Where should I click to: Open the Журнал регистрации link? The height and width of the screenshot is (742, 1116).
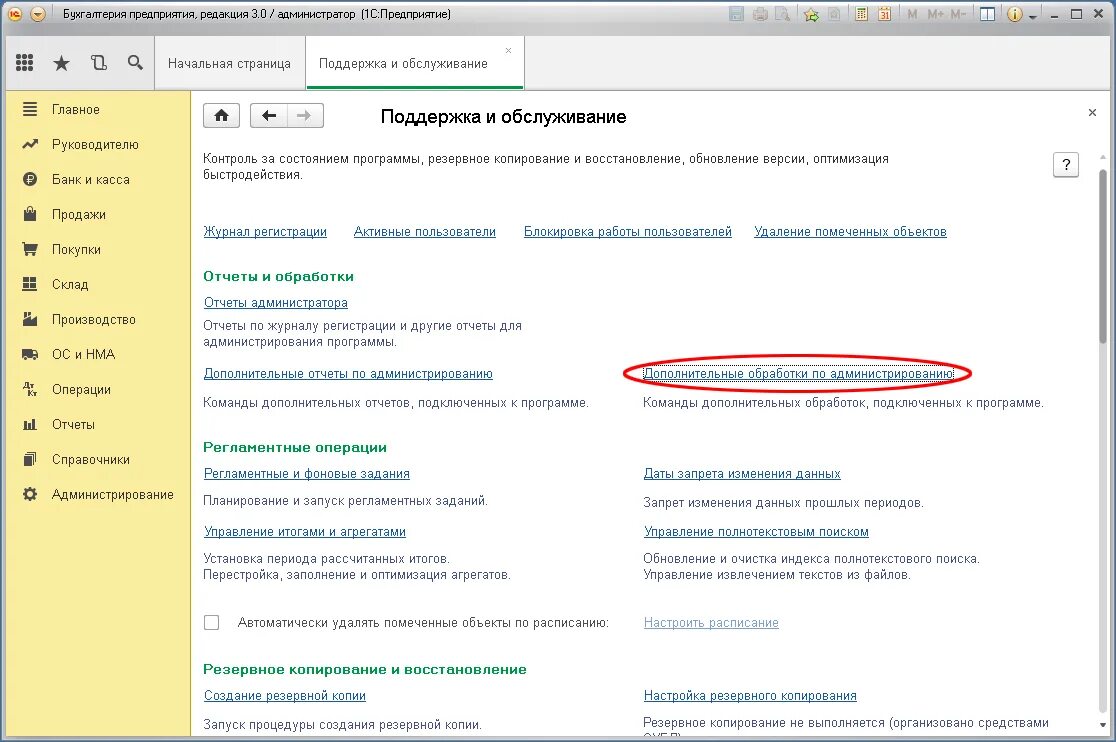[265, 231]
